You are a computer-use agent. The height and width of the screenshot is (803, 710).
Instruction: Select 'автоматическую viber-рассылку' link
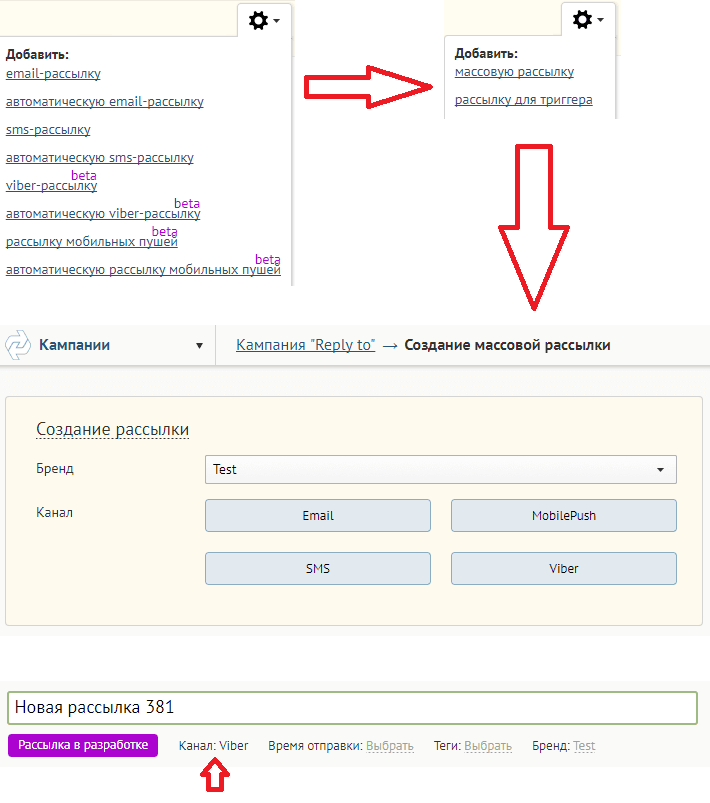103,214
